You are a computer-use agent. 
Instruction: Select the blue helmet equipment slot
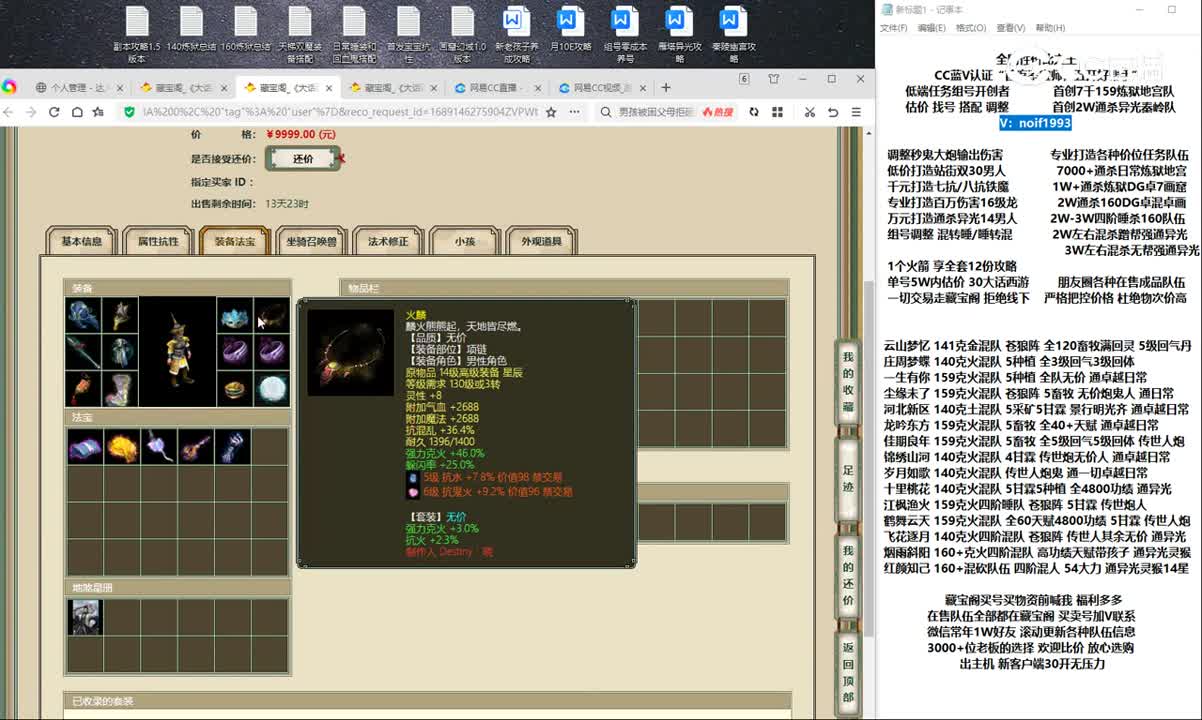click(84, 315)
